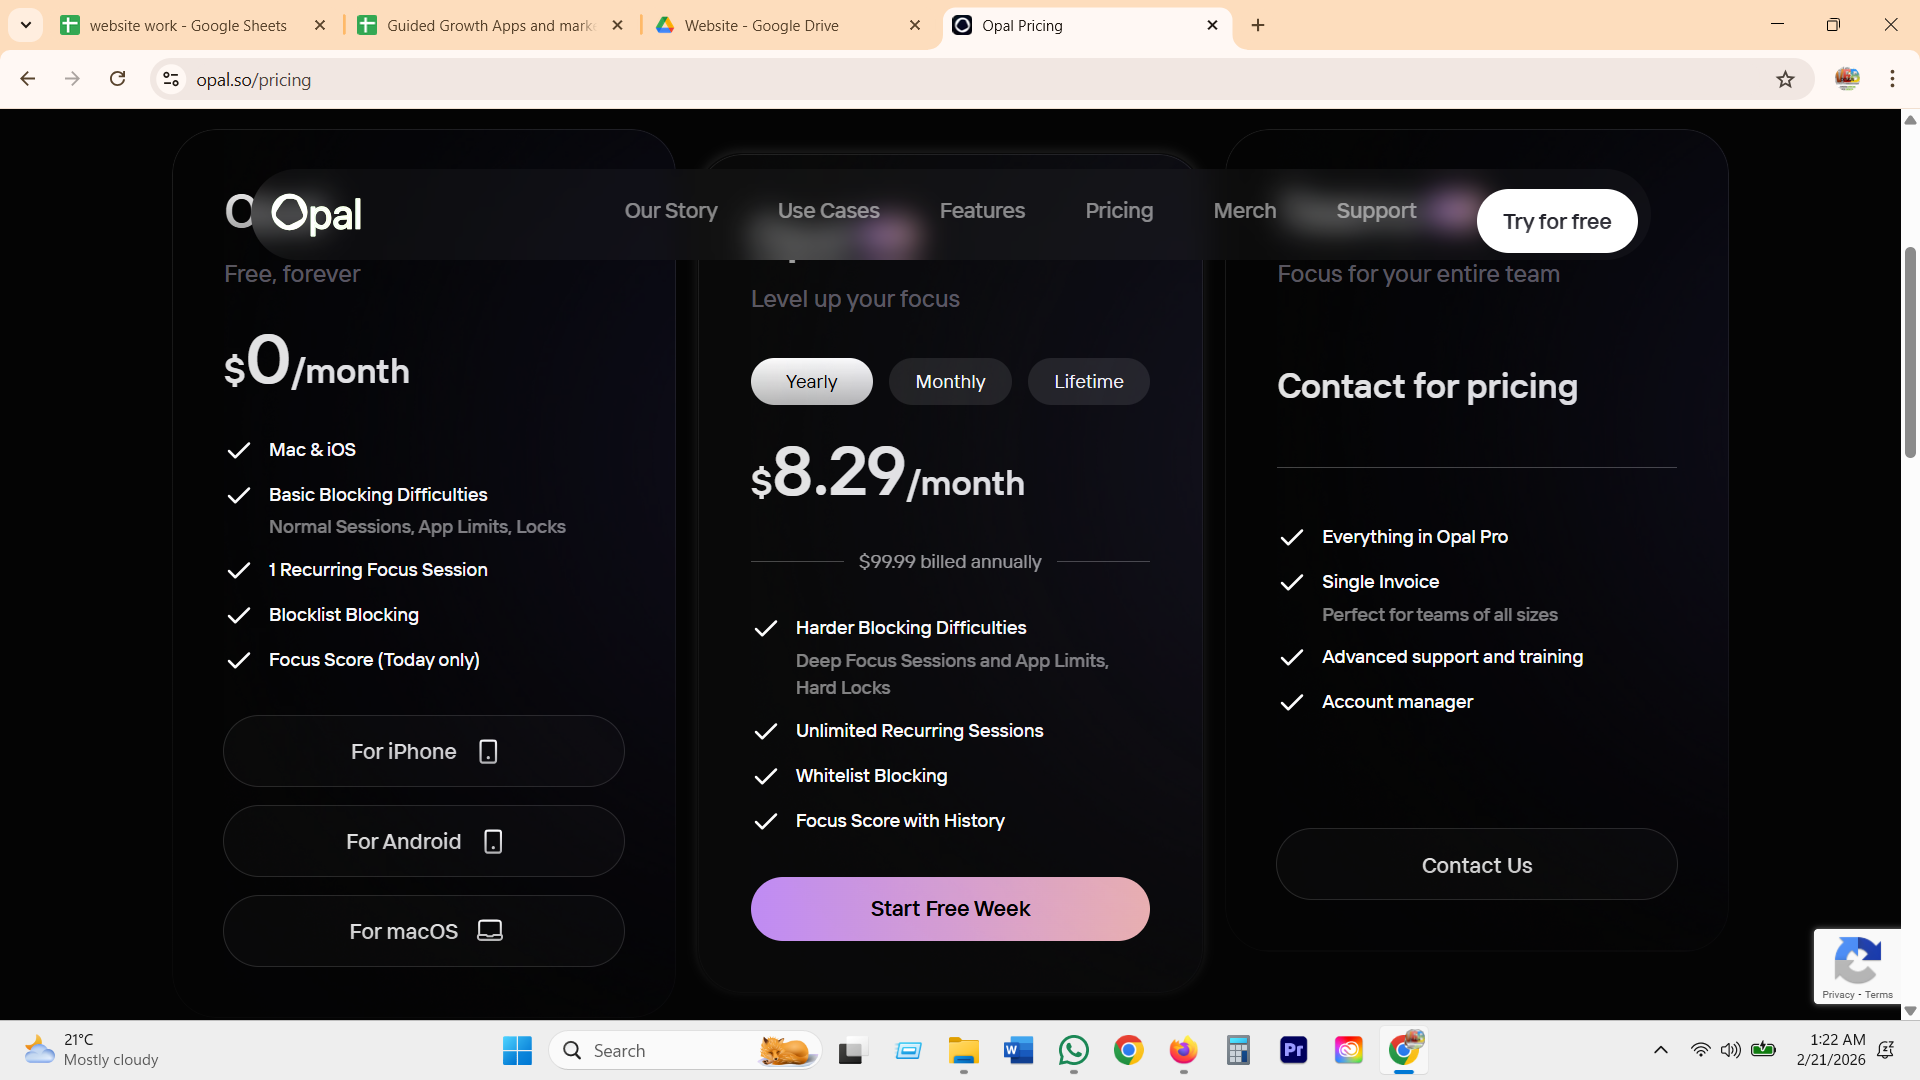Click the Harder Blocking Difficulties feature text
The image size is (1920, 1080).
(911, 628)
